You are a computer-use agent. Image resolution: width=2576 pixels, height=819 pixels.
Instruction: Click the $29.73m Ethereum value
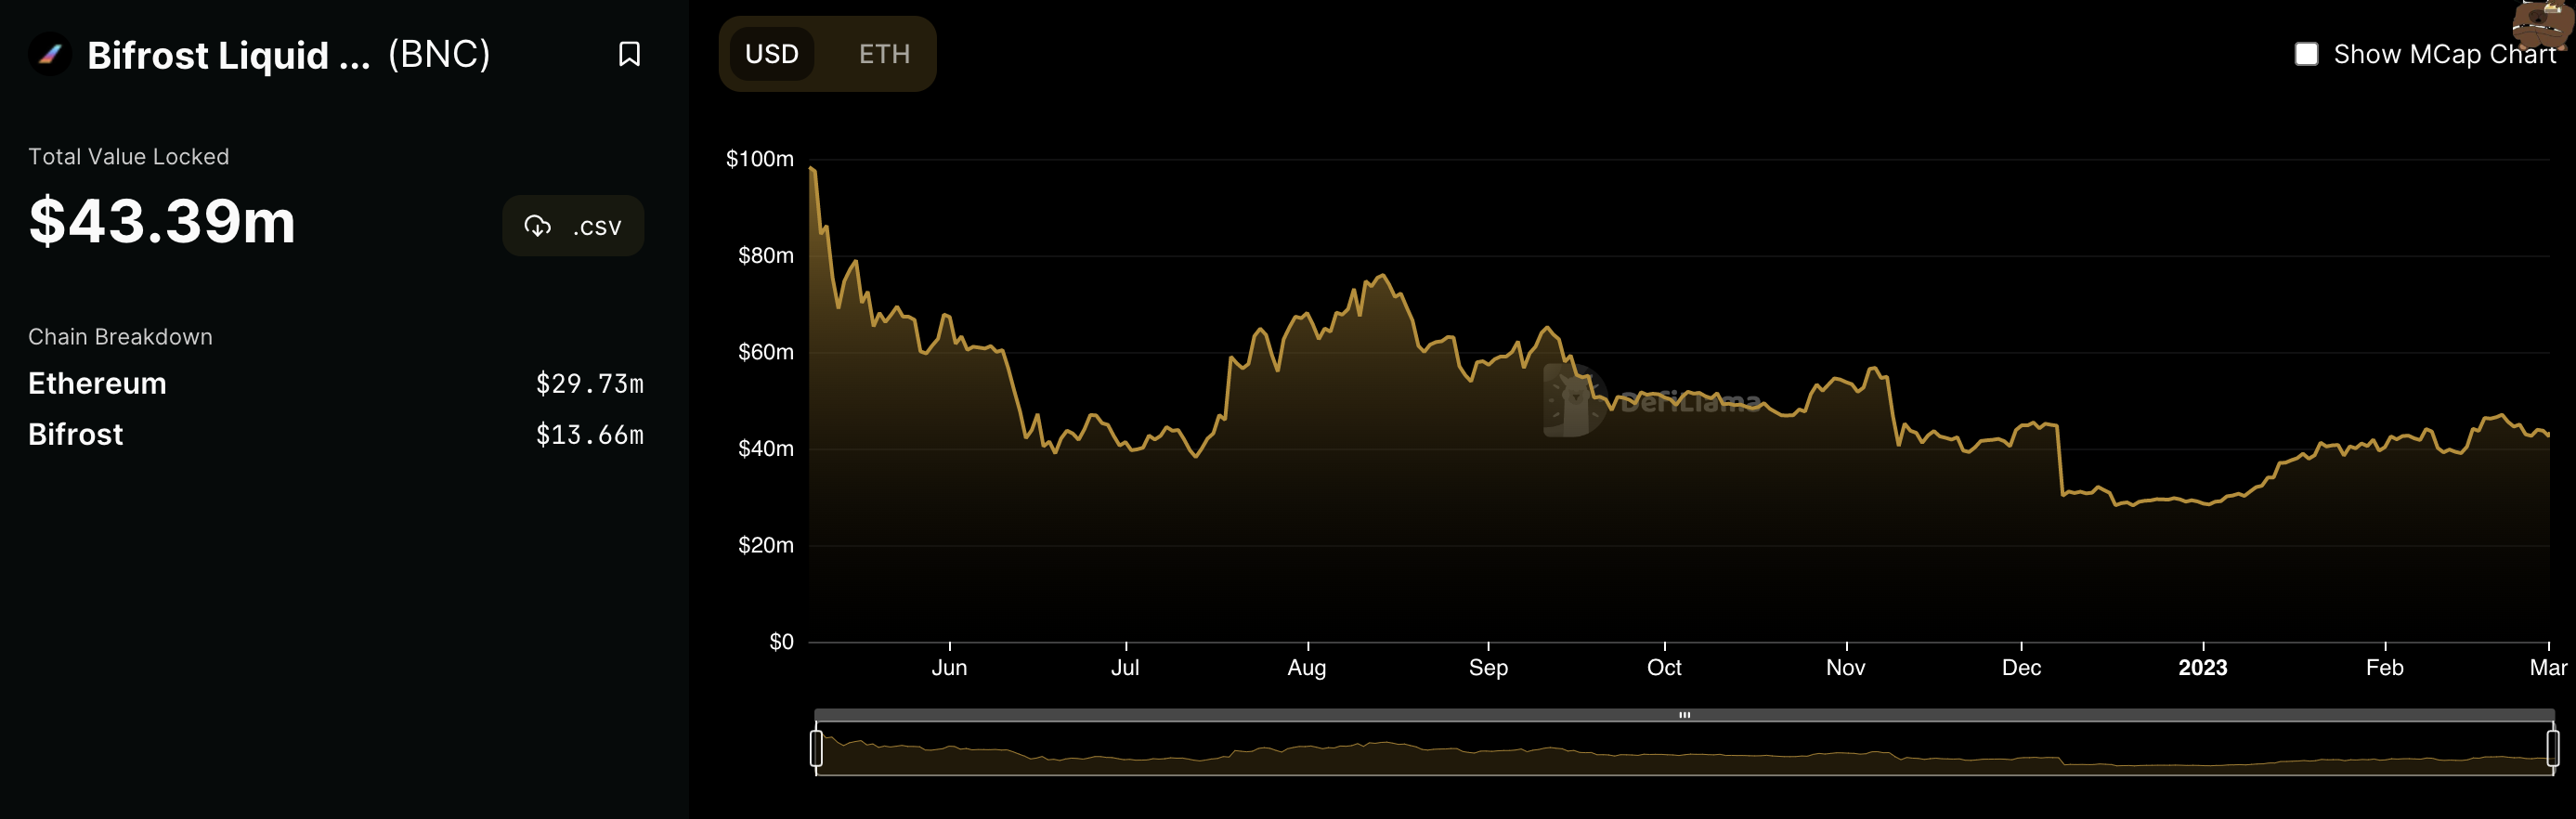(590, 383)
